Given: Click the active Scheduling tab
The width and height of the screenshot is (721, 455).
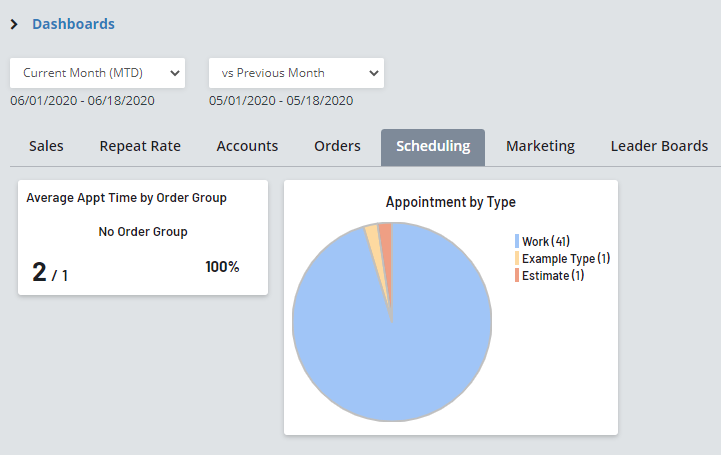Looking at the screenshot, I should [x=432, y=146].
